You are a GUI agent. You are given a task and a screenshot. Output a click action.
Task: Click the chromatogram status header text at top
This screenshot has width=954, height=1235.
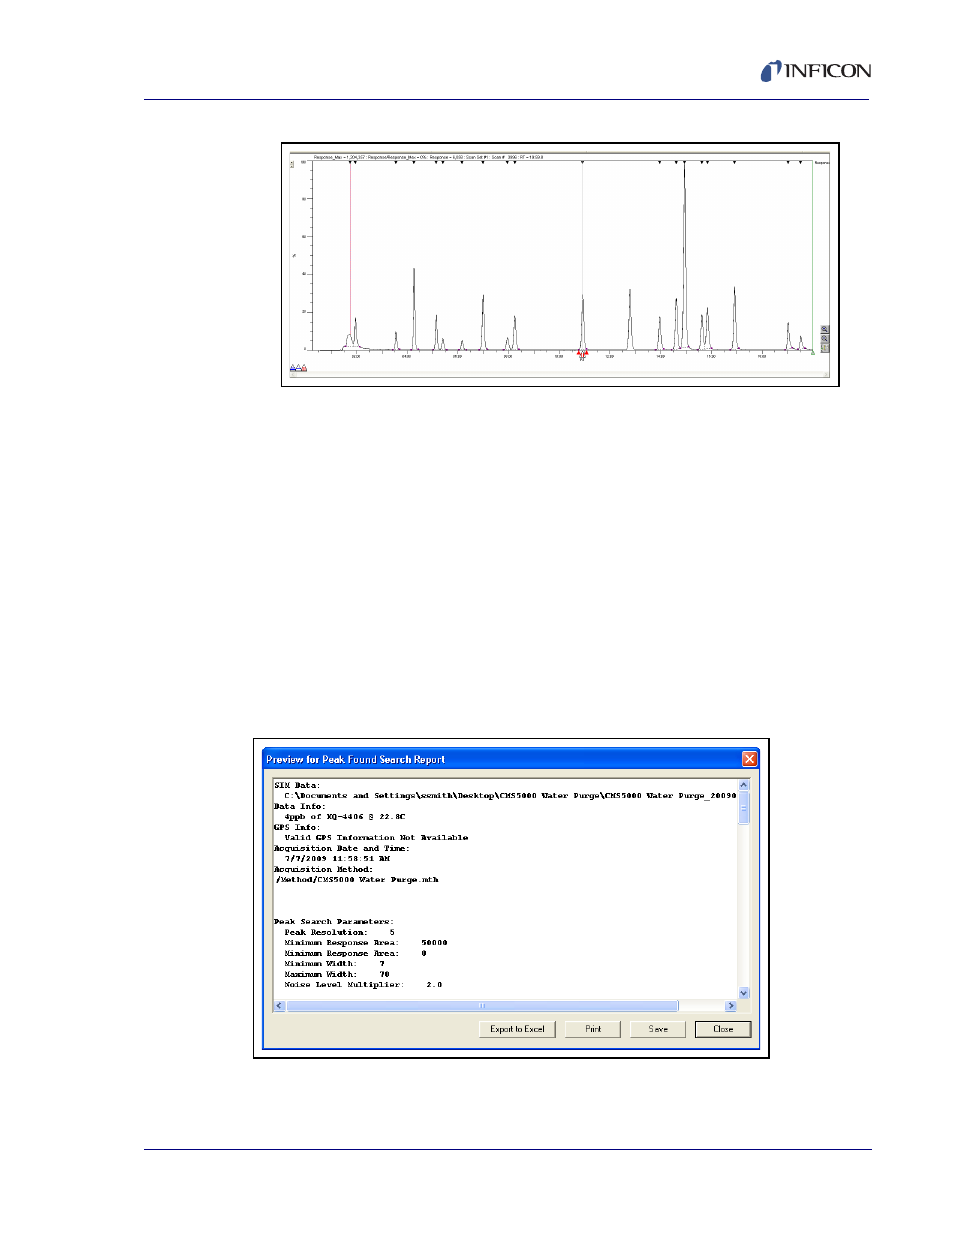428,157
